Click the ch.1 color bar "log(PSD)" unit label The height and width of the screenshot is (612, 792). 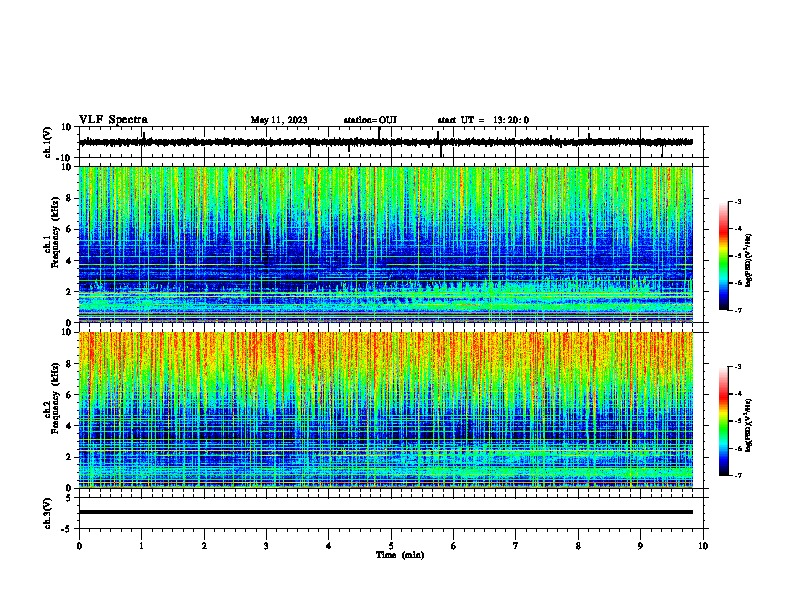click(749, 260)
